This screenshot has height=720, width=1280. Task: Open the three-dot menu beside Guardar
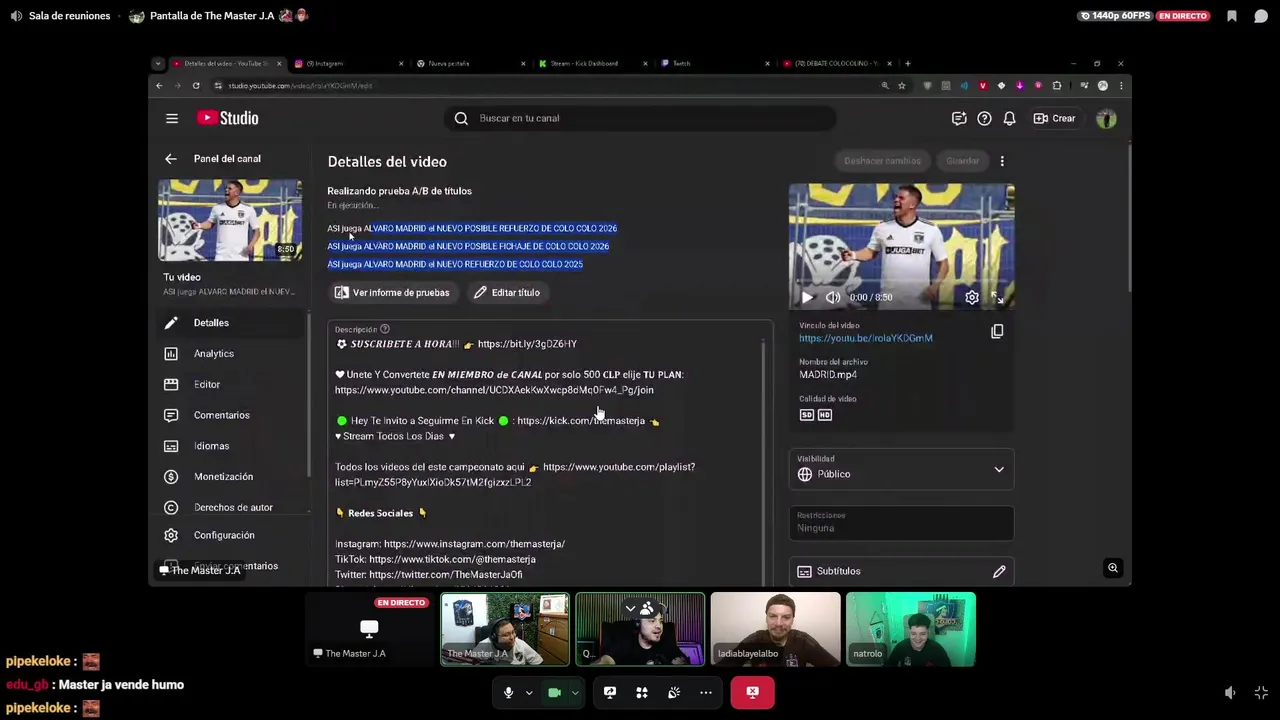[1002, 161]
